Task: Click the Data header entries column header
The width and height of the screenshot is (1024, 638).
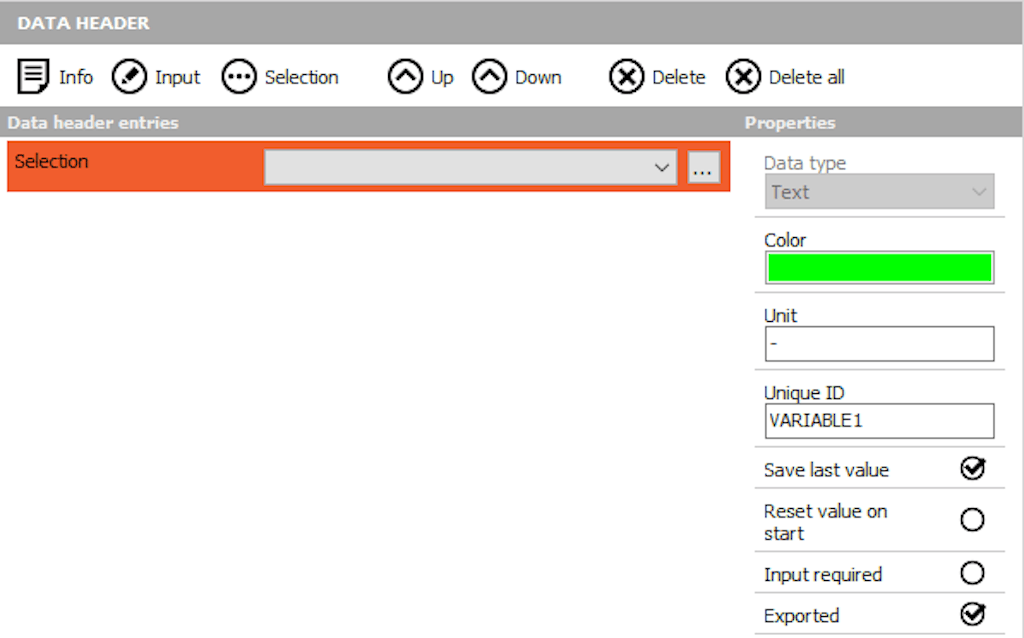Action: (x=93, y=123)
